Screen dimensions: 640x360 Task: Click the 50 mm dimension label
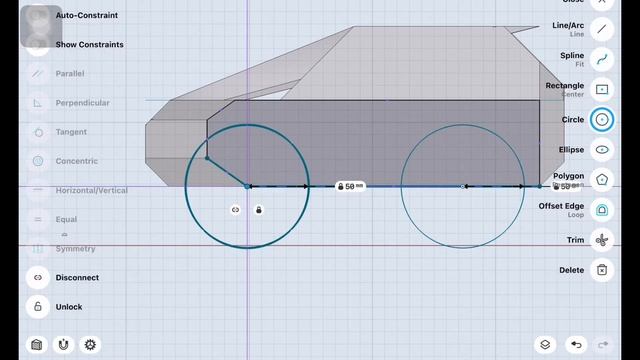click(x=350, y=187)
